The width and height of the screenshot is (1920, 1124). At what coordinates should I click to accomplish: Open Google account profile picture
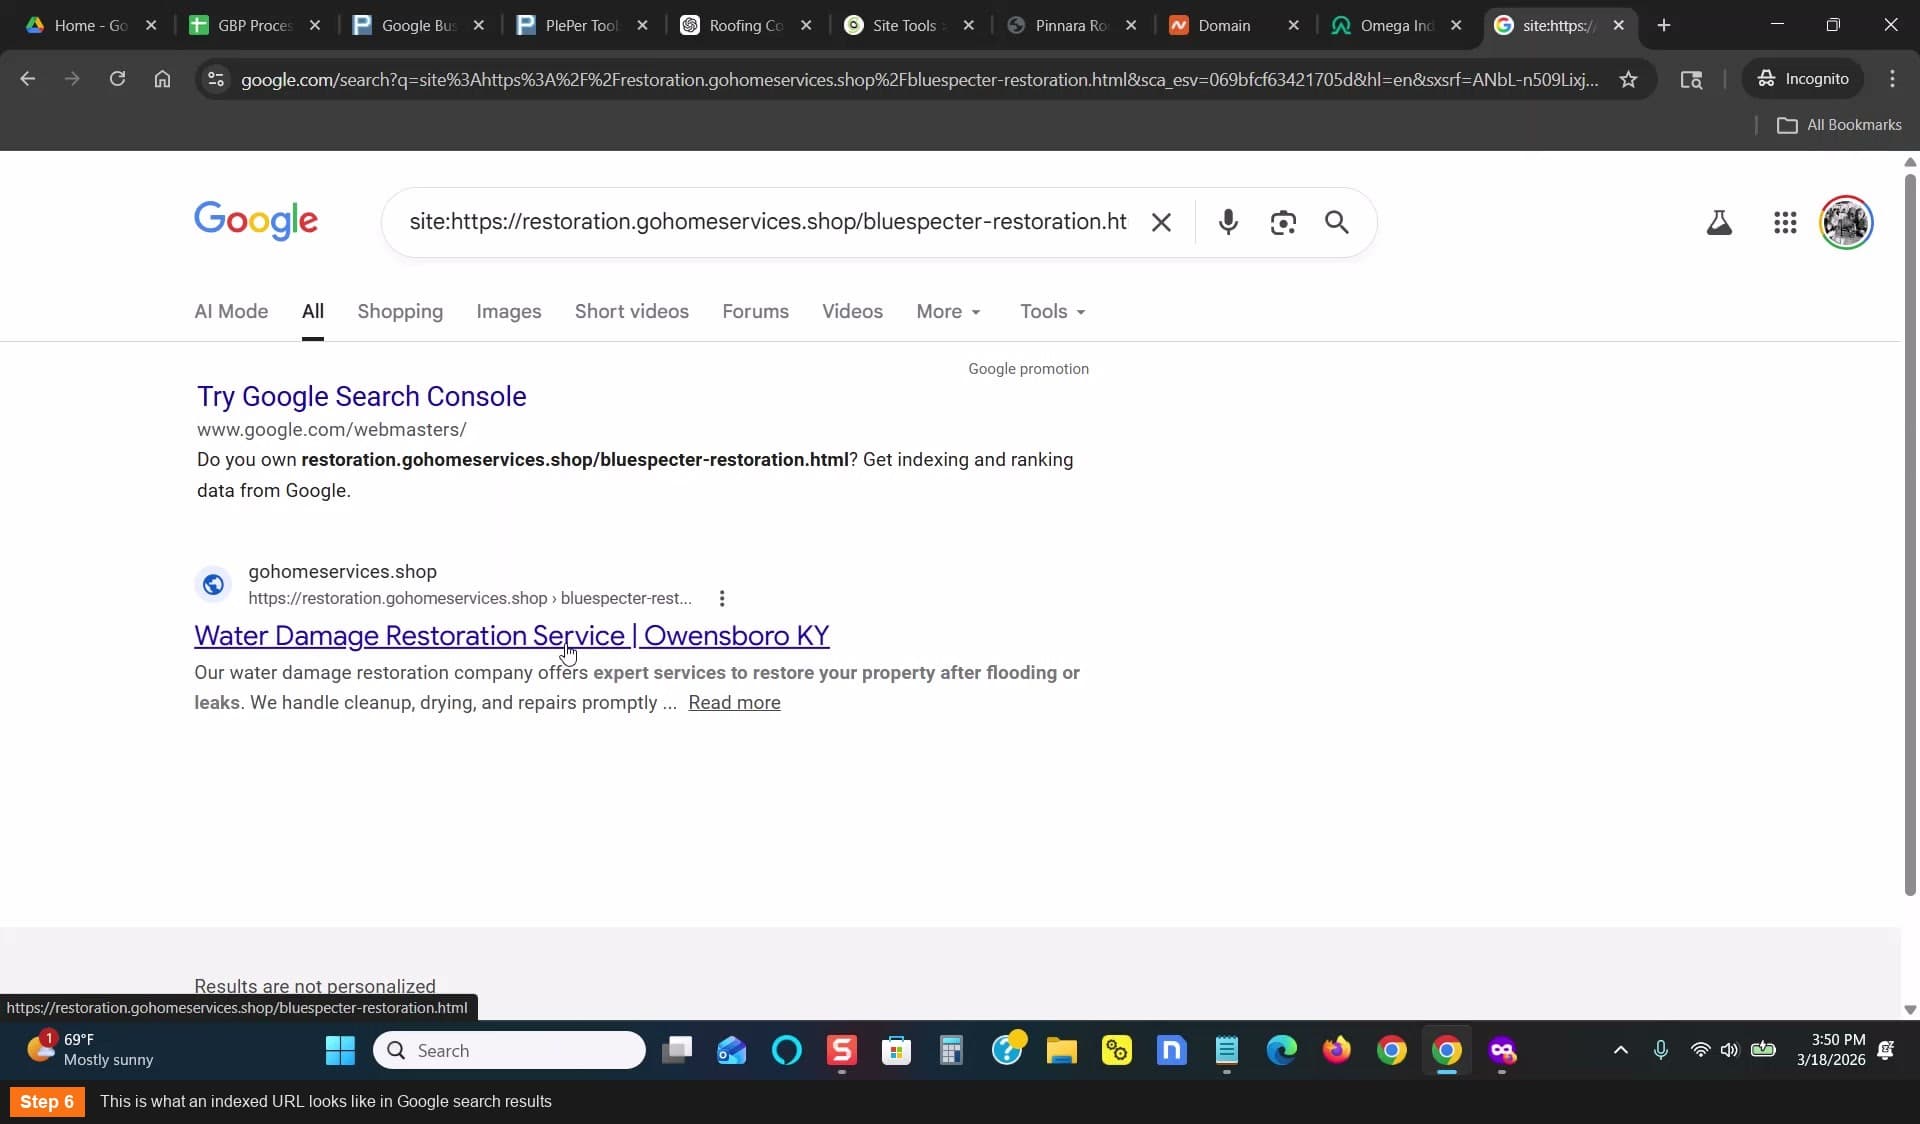coord(1846,222)
